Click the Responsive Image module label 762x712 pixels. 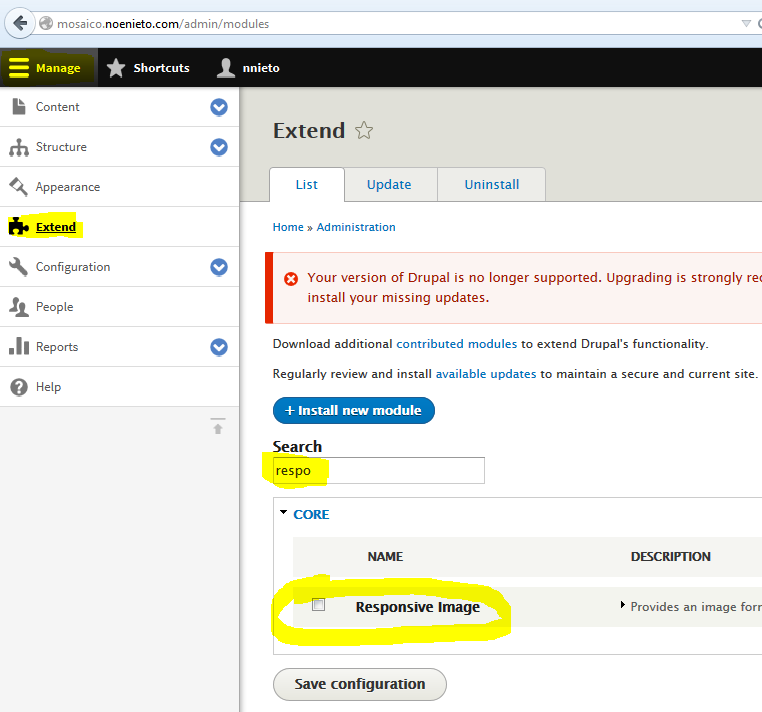click(x=418, y=607)
